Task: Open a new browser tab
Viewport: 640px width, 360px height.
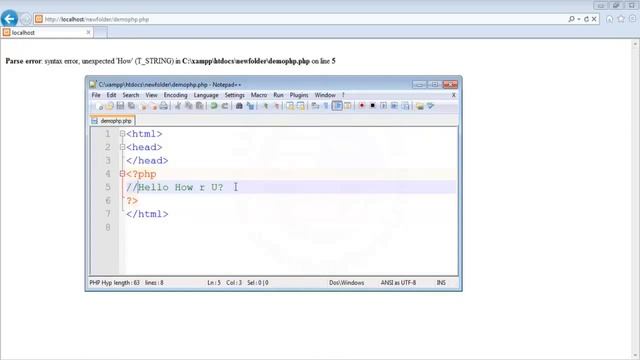Action: point(101,33)
